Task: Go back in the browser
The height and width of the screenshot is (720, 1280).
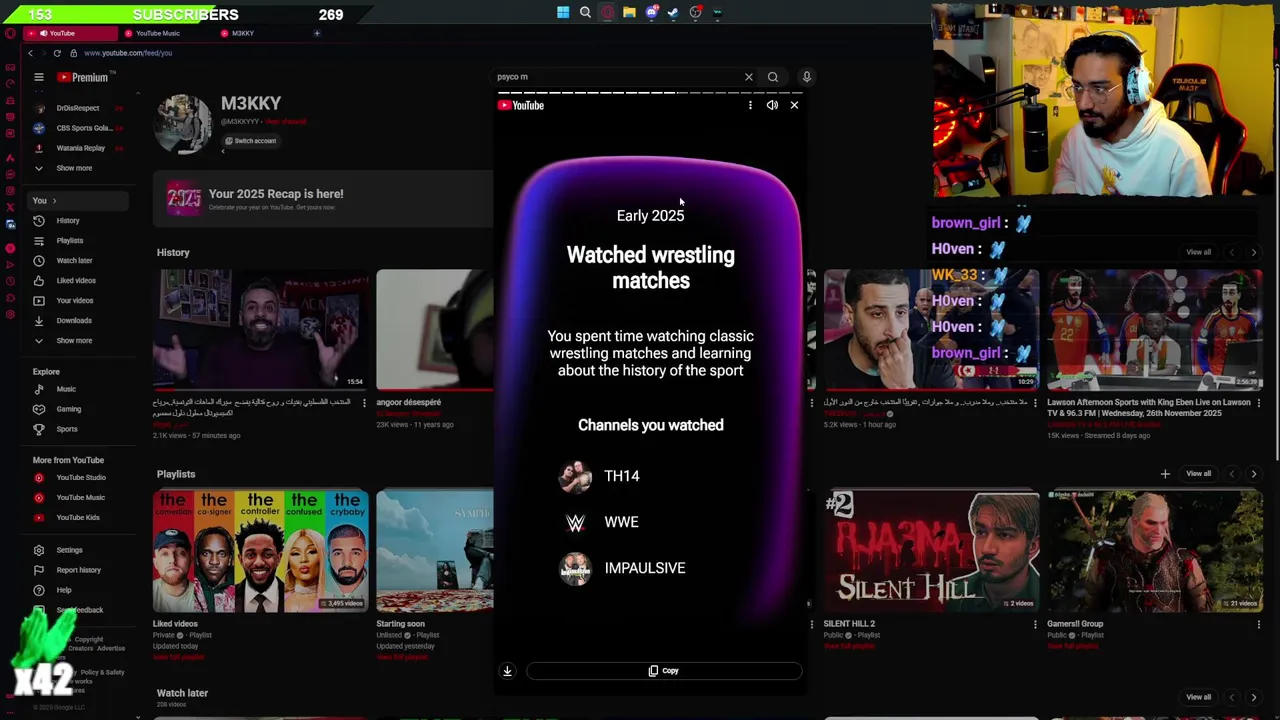Action: tap(30, 53)
